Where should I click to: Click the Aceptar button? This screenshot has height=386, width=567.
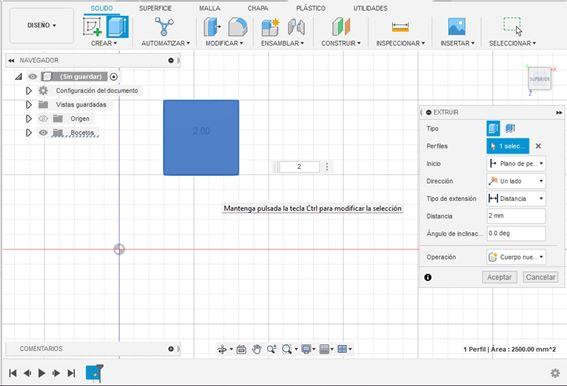click(499, 277)
